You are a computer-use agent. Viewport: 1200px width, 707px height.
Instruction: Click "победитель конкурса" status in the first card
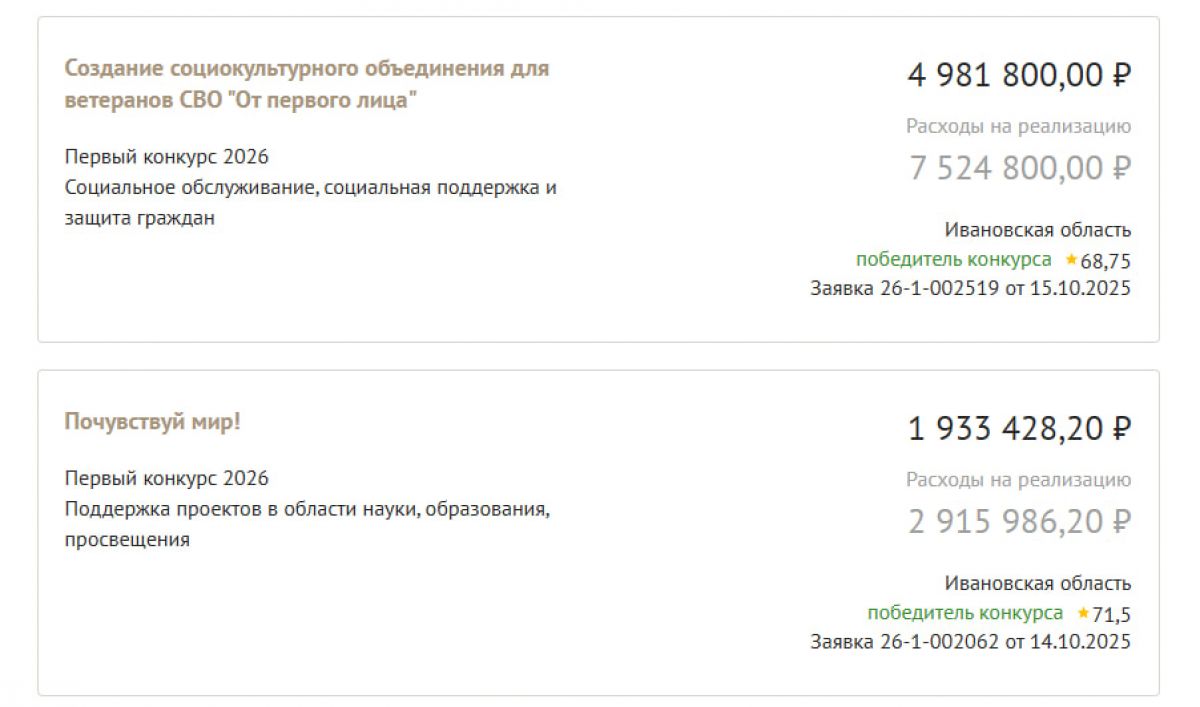click(953, 260)
